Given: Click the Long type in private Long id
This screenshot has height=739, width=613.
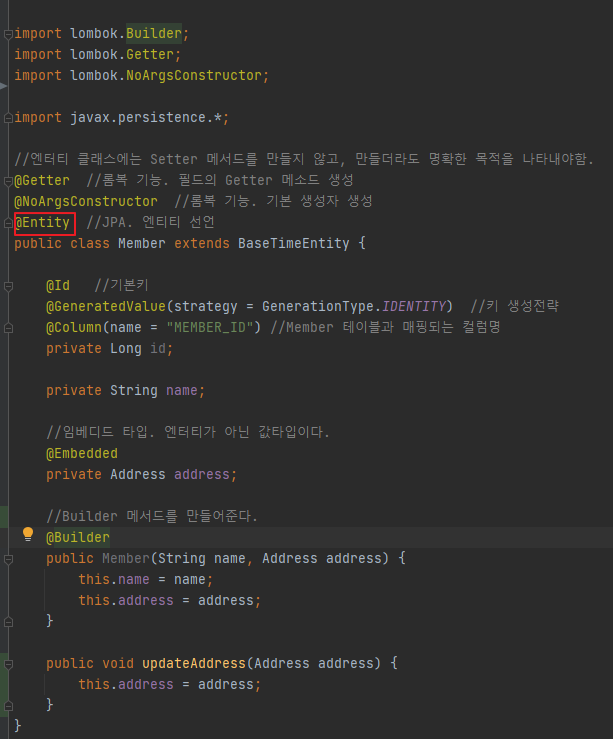Looking at the screenshot, I should (126, 348).
